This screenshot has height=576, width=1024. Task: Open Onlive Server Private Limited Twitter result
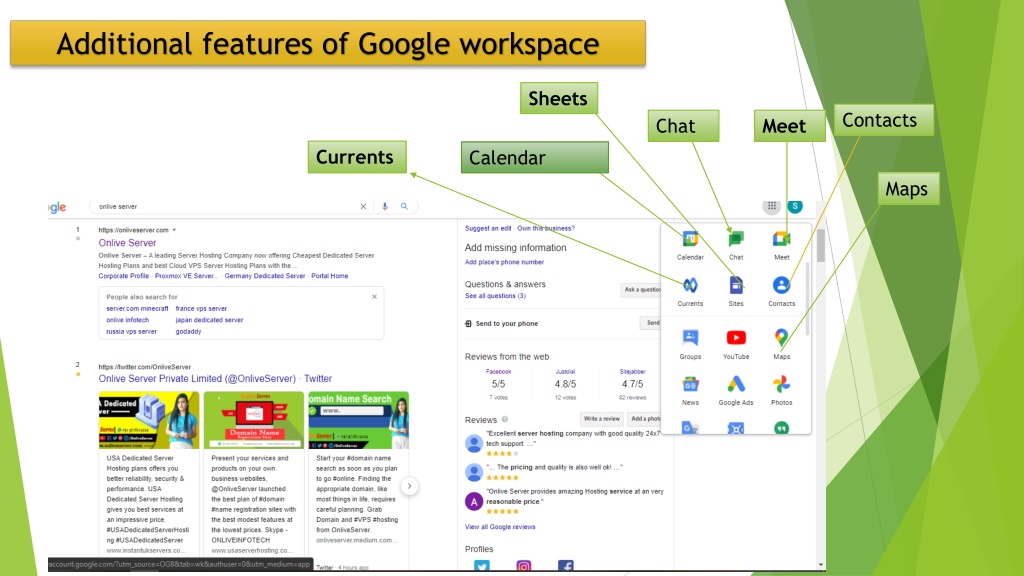pos(215,379)
